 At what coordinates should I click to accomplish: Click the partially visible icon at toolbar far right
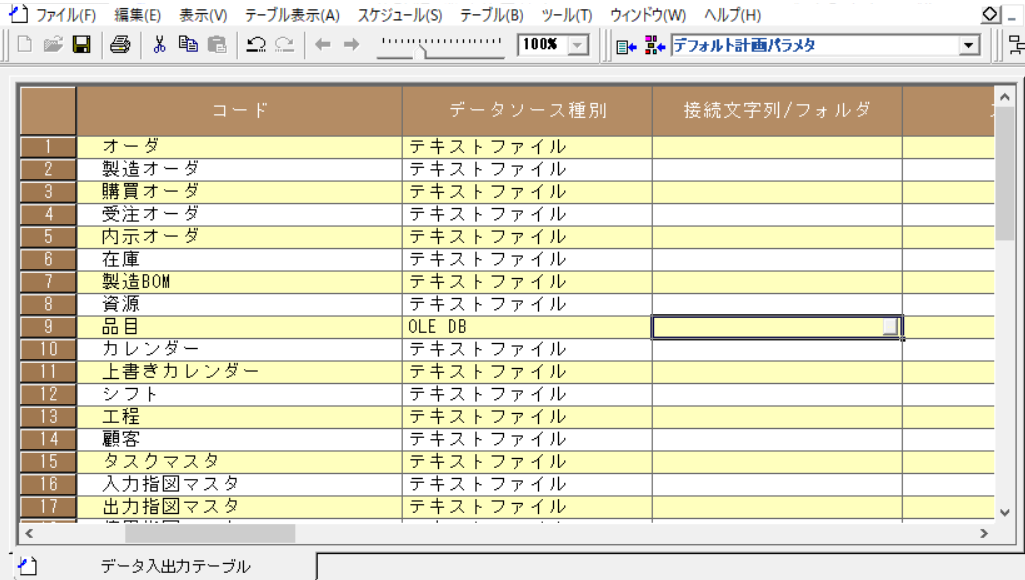1017,45
